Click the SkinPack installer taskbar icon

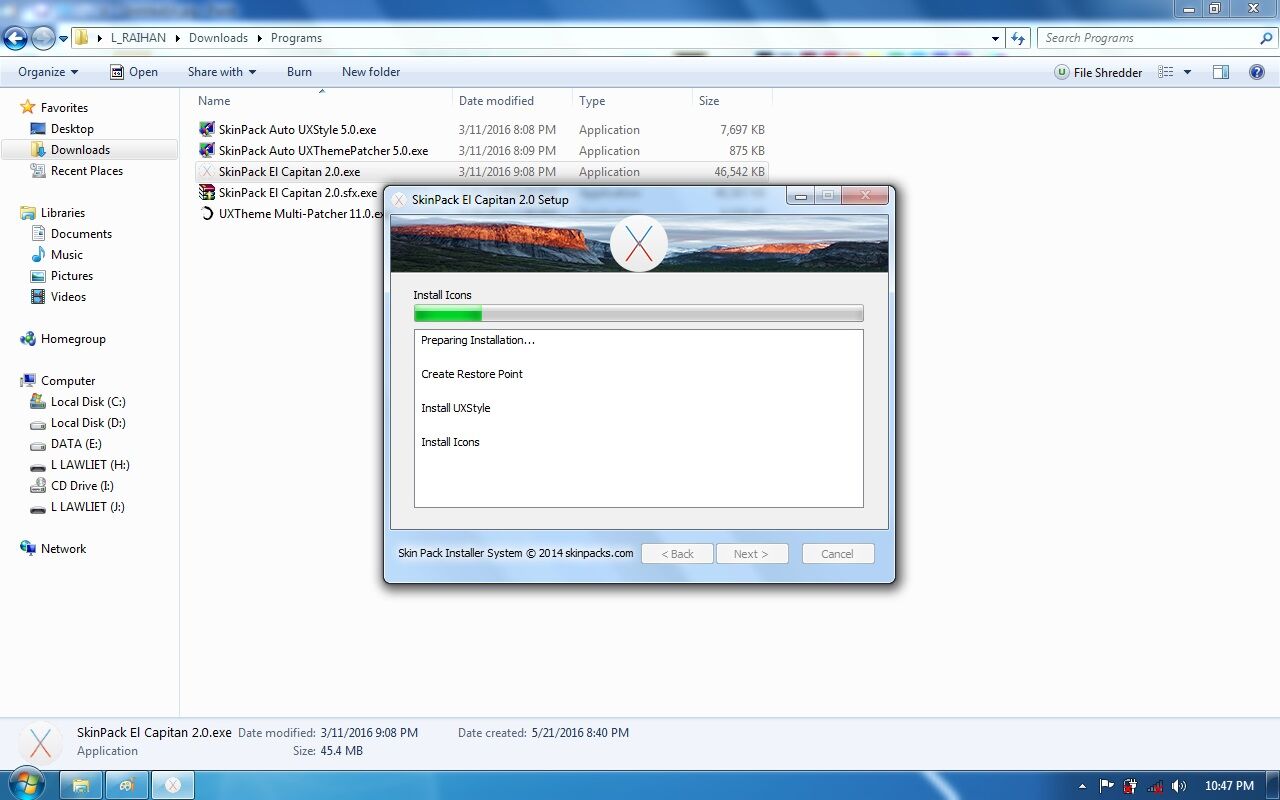172,785
